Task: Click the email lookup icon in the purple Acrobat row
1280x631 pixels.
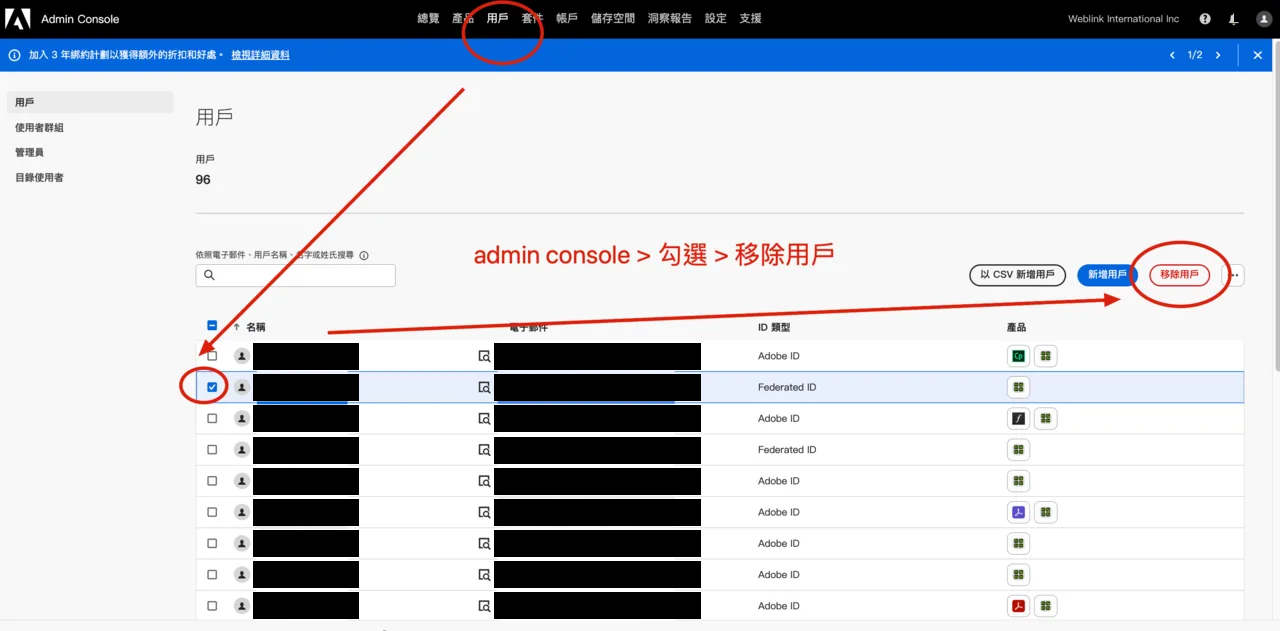Action: pyautogui.click(x=484, y=512)
